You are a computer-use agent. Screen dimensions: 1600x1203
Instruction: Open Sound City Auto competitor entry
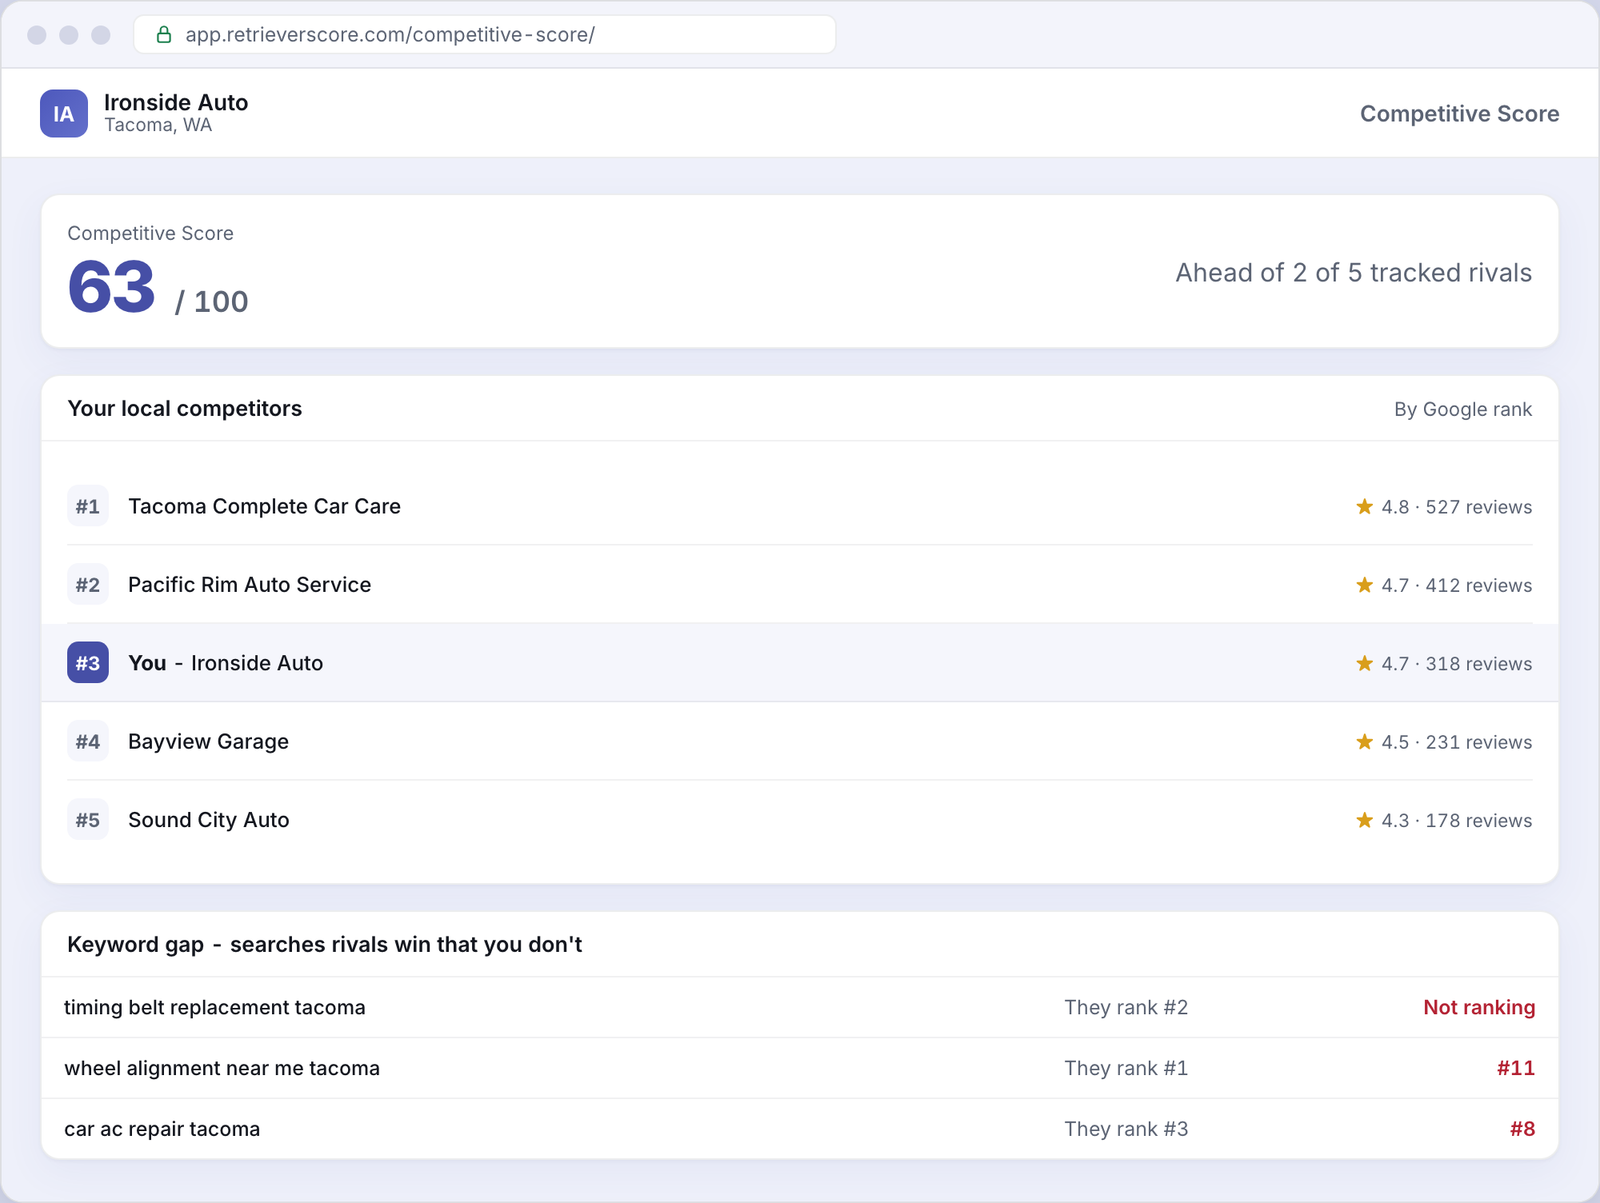tap(208, 820)
